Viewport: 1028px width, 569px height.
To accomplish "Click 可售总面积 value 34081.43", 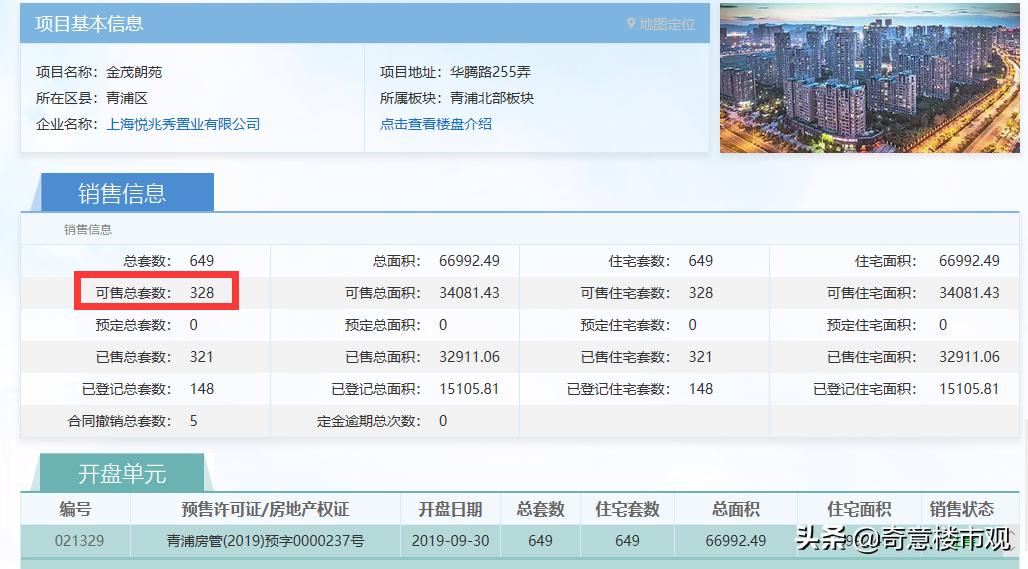I will click(x=469, y=293).
